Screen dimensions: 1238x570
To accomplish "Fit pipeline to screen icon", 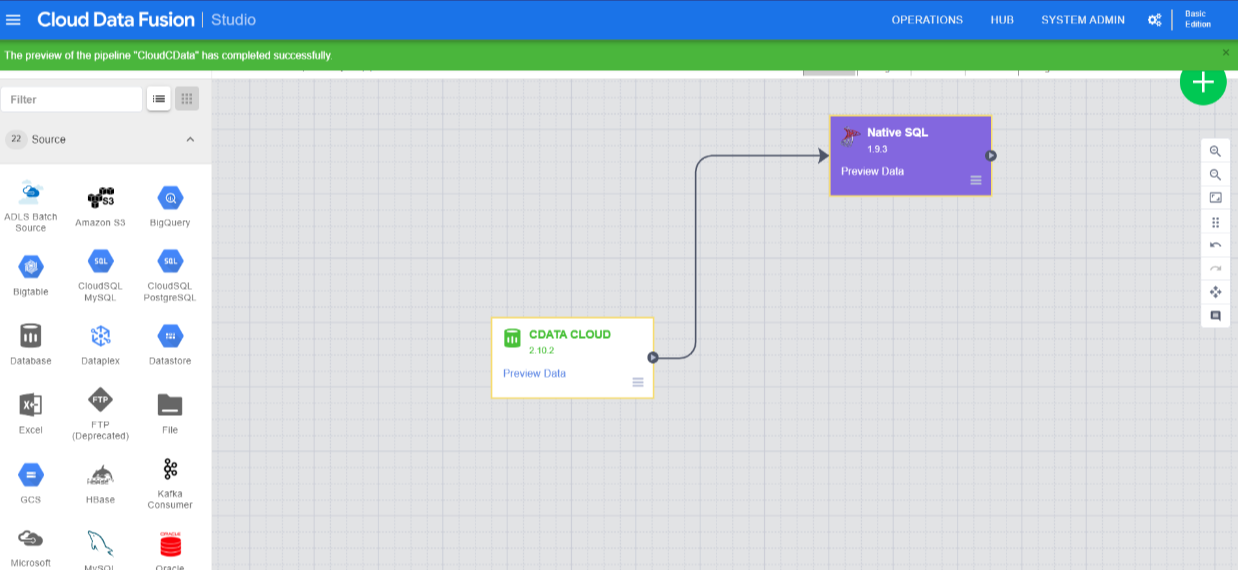I will click(1216, 198).
